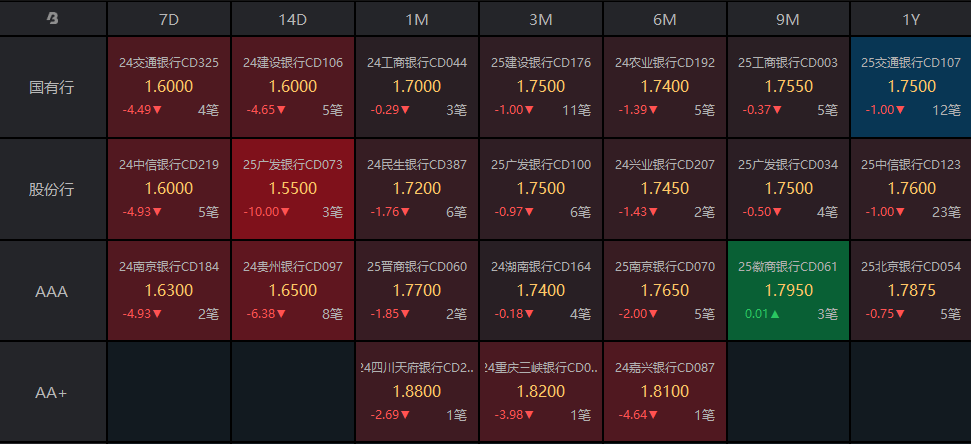The width and height of the screenshot is (971, 444).
Task: Click the 24嘉兴银行CD087 quote cell
Action: click(x=665, y=392)
